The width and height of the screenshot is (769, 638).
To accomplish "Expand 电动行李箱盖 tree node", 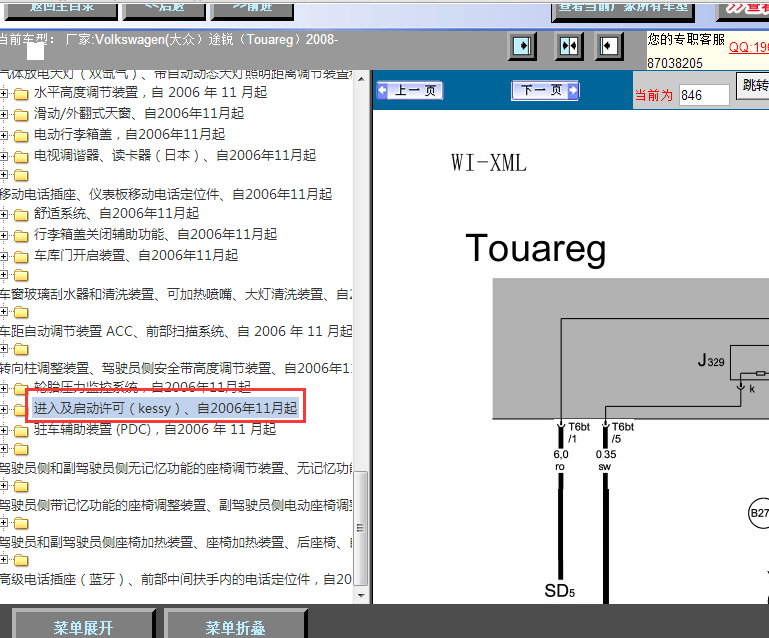I will [x=4, y=135].
